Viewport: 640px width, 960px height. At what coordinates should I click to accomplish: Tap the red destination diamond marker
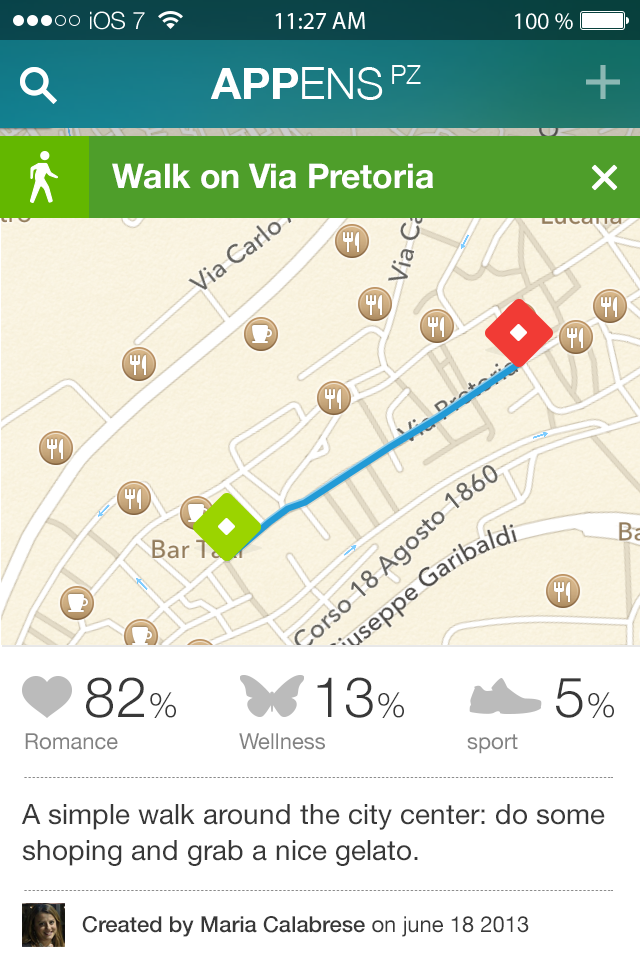[x=519, y=333]
